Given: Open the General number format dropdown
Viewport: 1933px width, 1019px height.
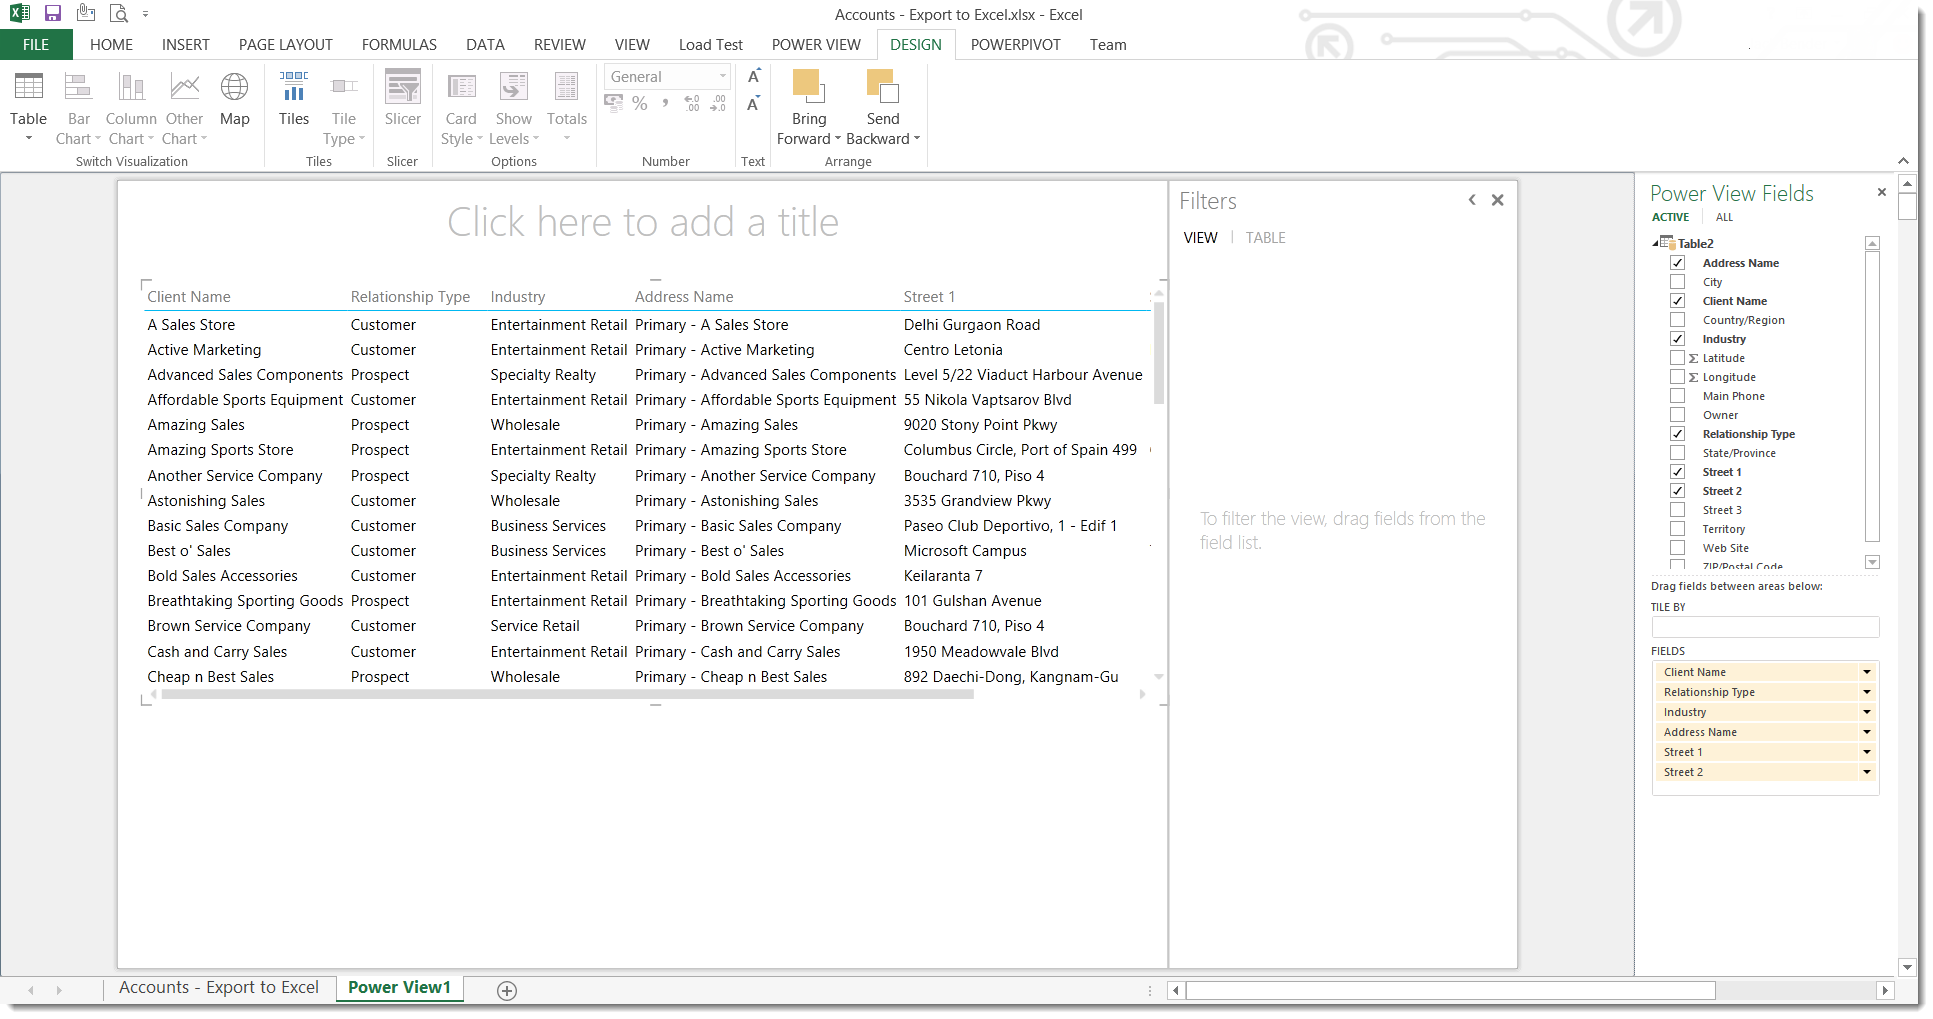Looking at the screenshot, I should tap(722, 77).
